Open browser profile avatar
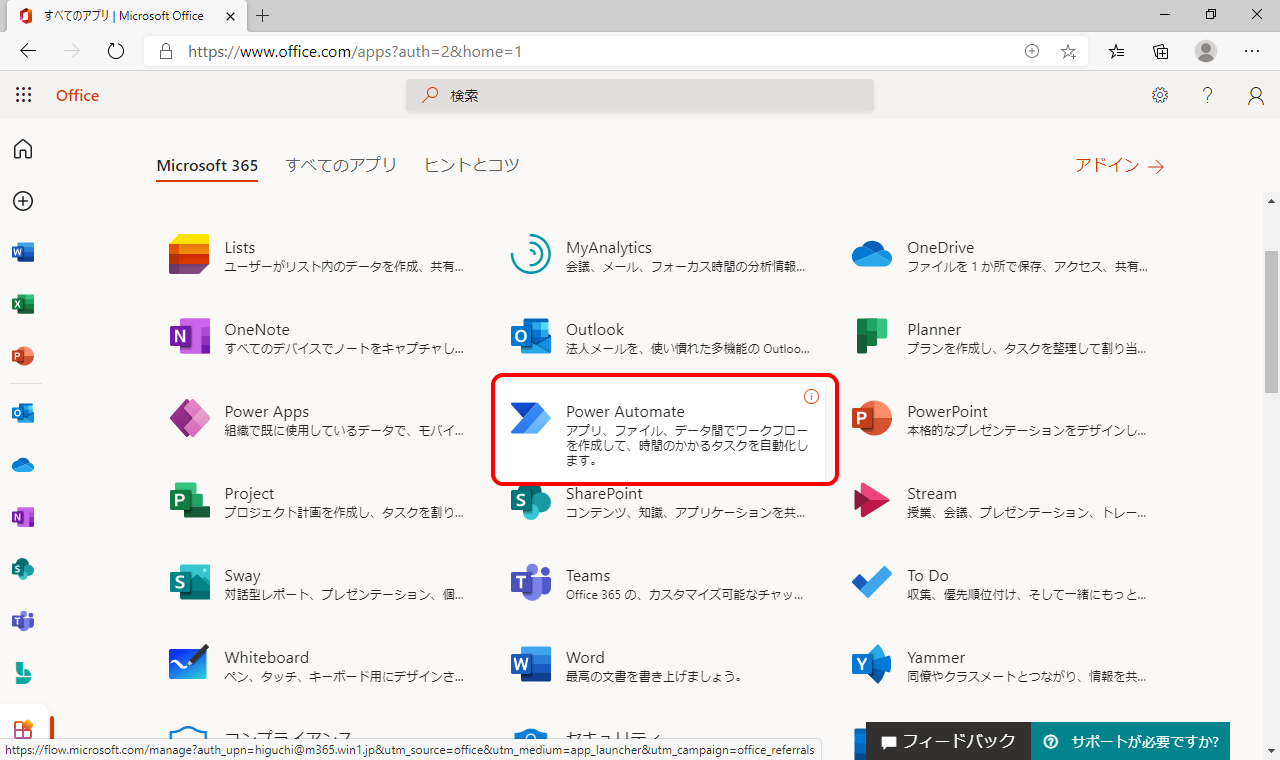 [x=1206, y=51]
